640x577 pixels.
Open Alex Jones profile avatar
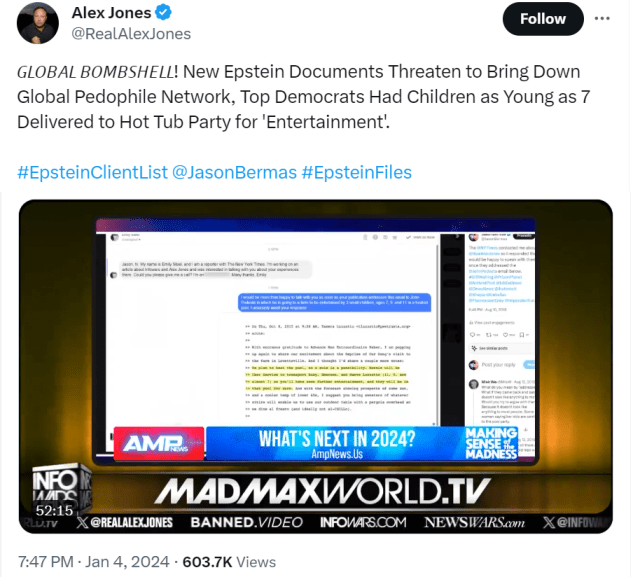[38, 23]
